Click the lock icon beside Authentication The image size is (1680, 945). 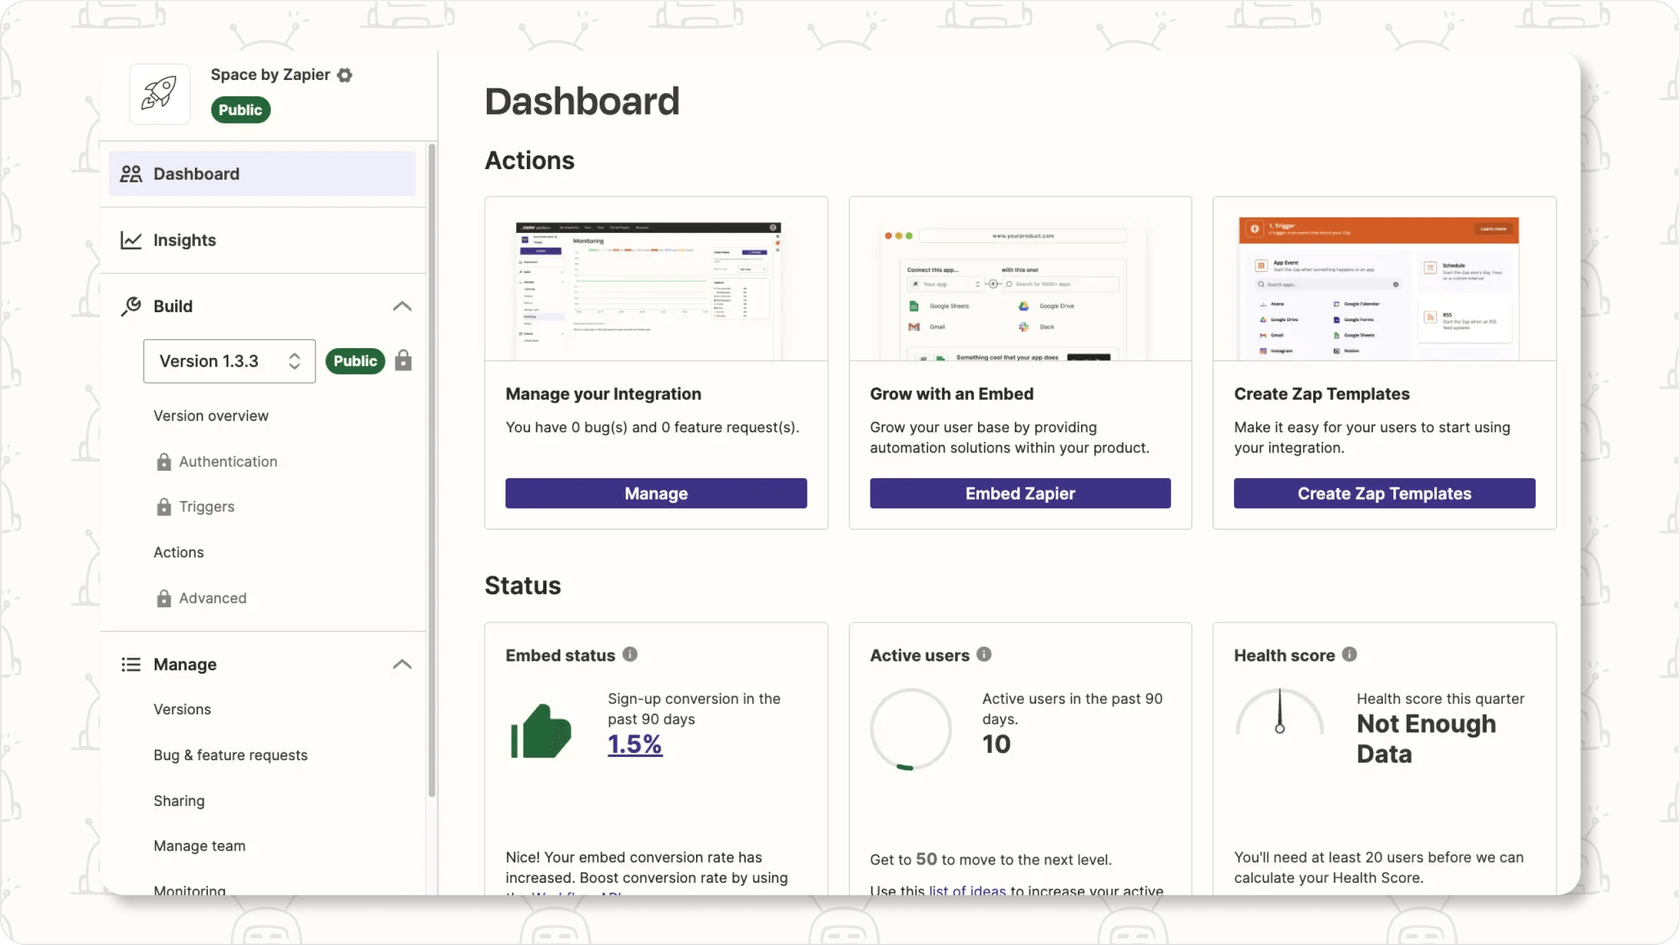coord(163,461)
